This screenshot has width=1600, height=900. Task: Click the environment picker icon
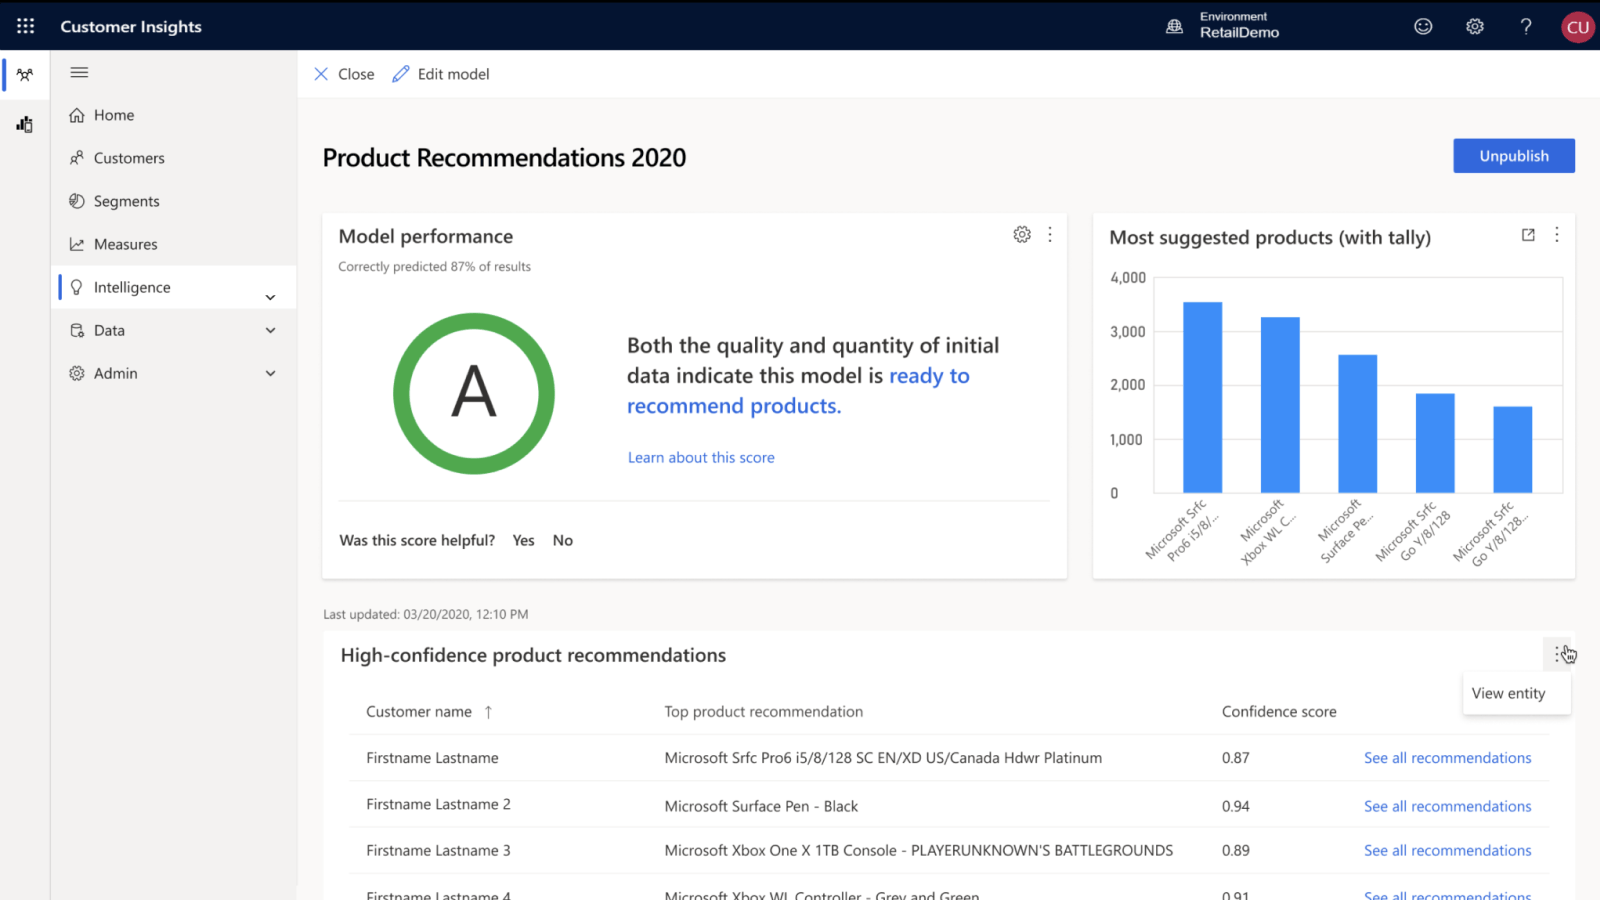point(1174,26)
